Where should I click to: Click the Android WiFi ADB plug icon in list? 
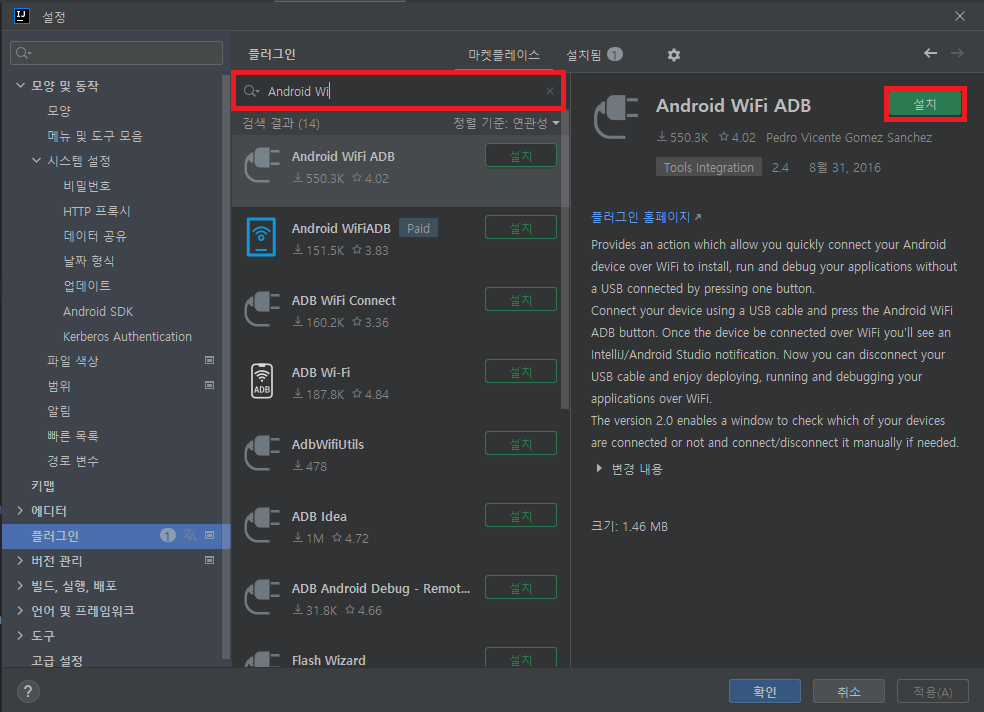pyautogui.click(x=262, y=166)
